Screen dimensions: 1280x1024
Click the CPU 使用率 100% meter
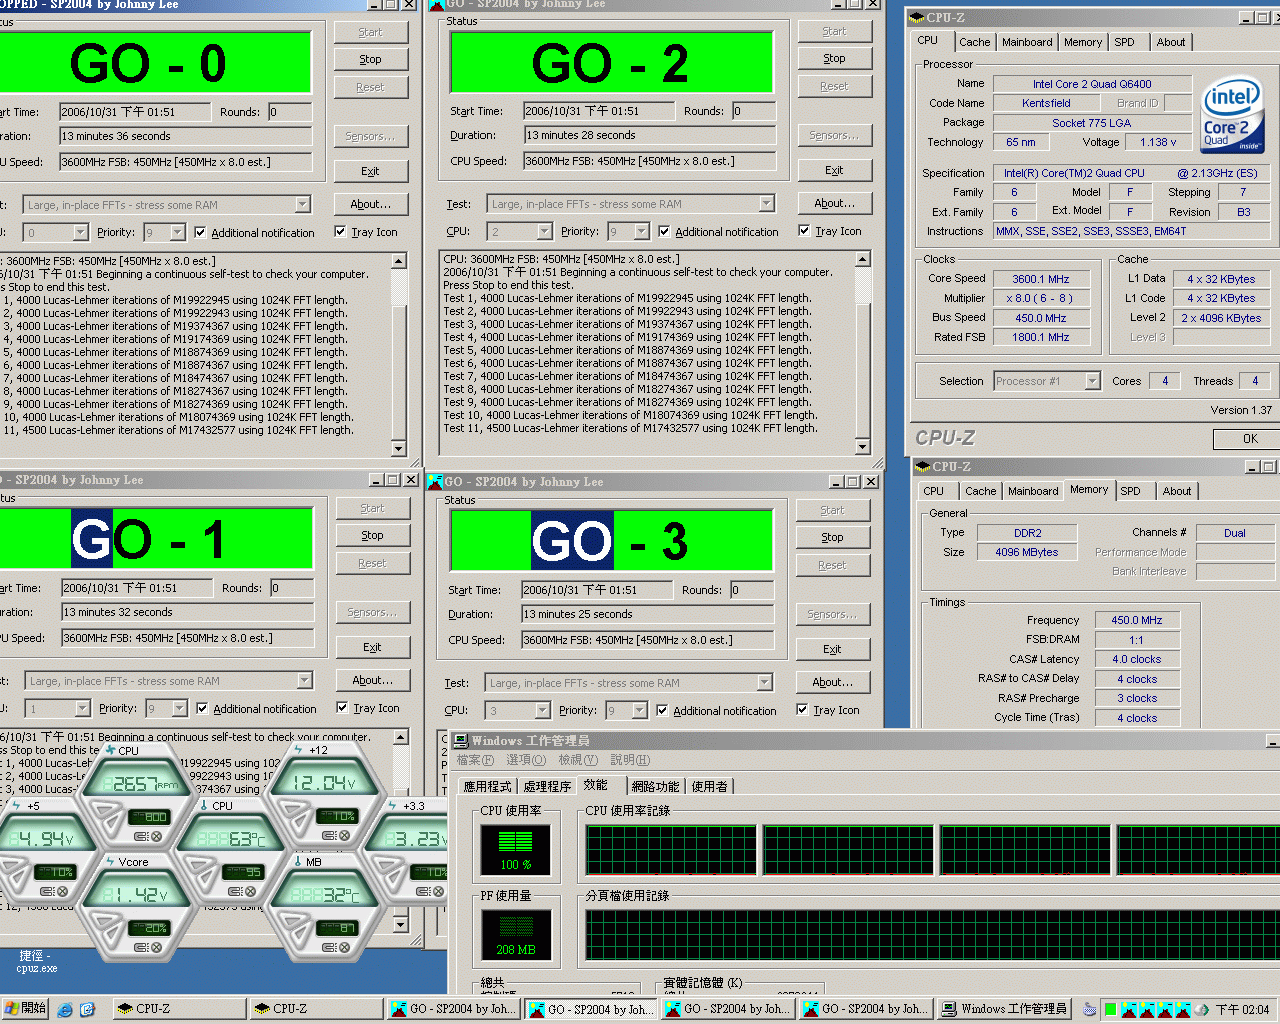tap(516, 849)
